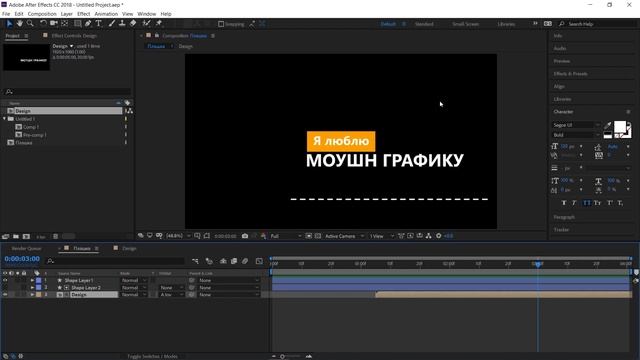
Task: Open the Animation menu
Action: pos(106,14)
